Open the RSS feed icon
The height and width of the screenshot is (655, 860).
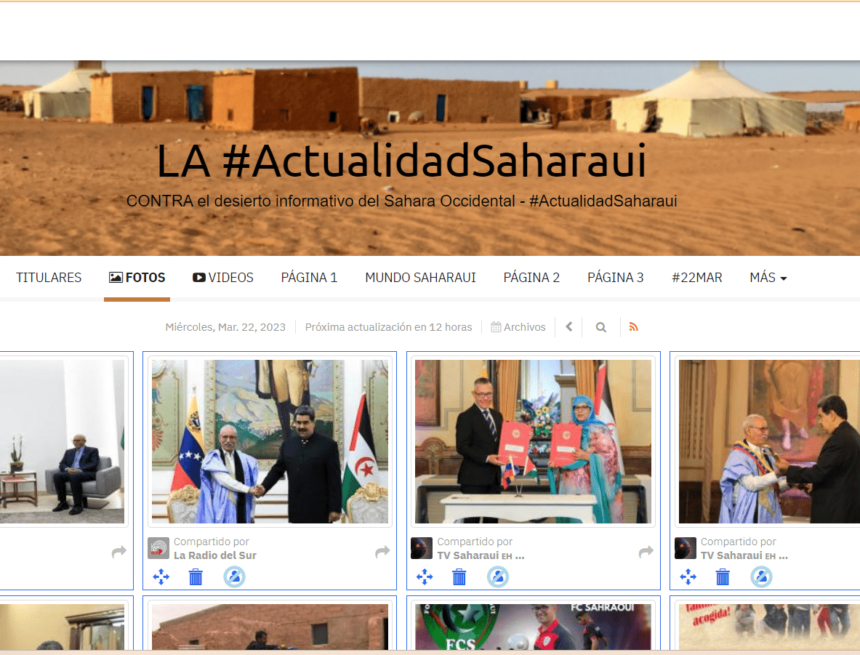click(634, 326)
